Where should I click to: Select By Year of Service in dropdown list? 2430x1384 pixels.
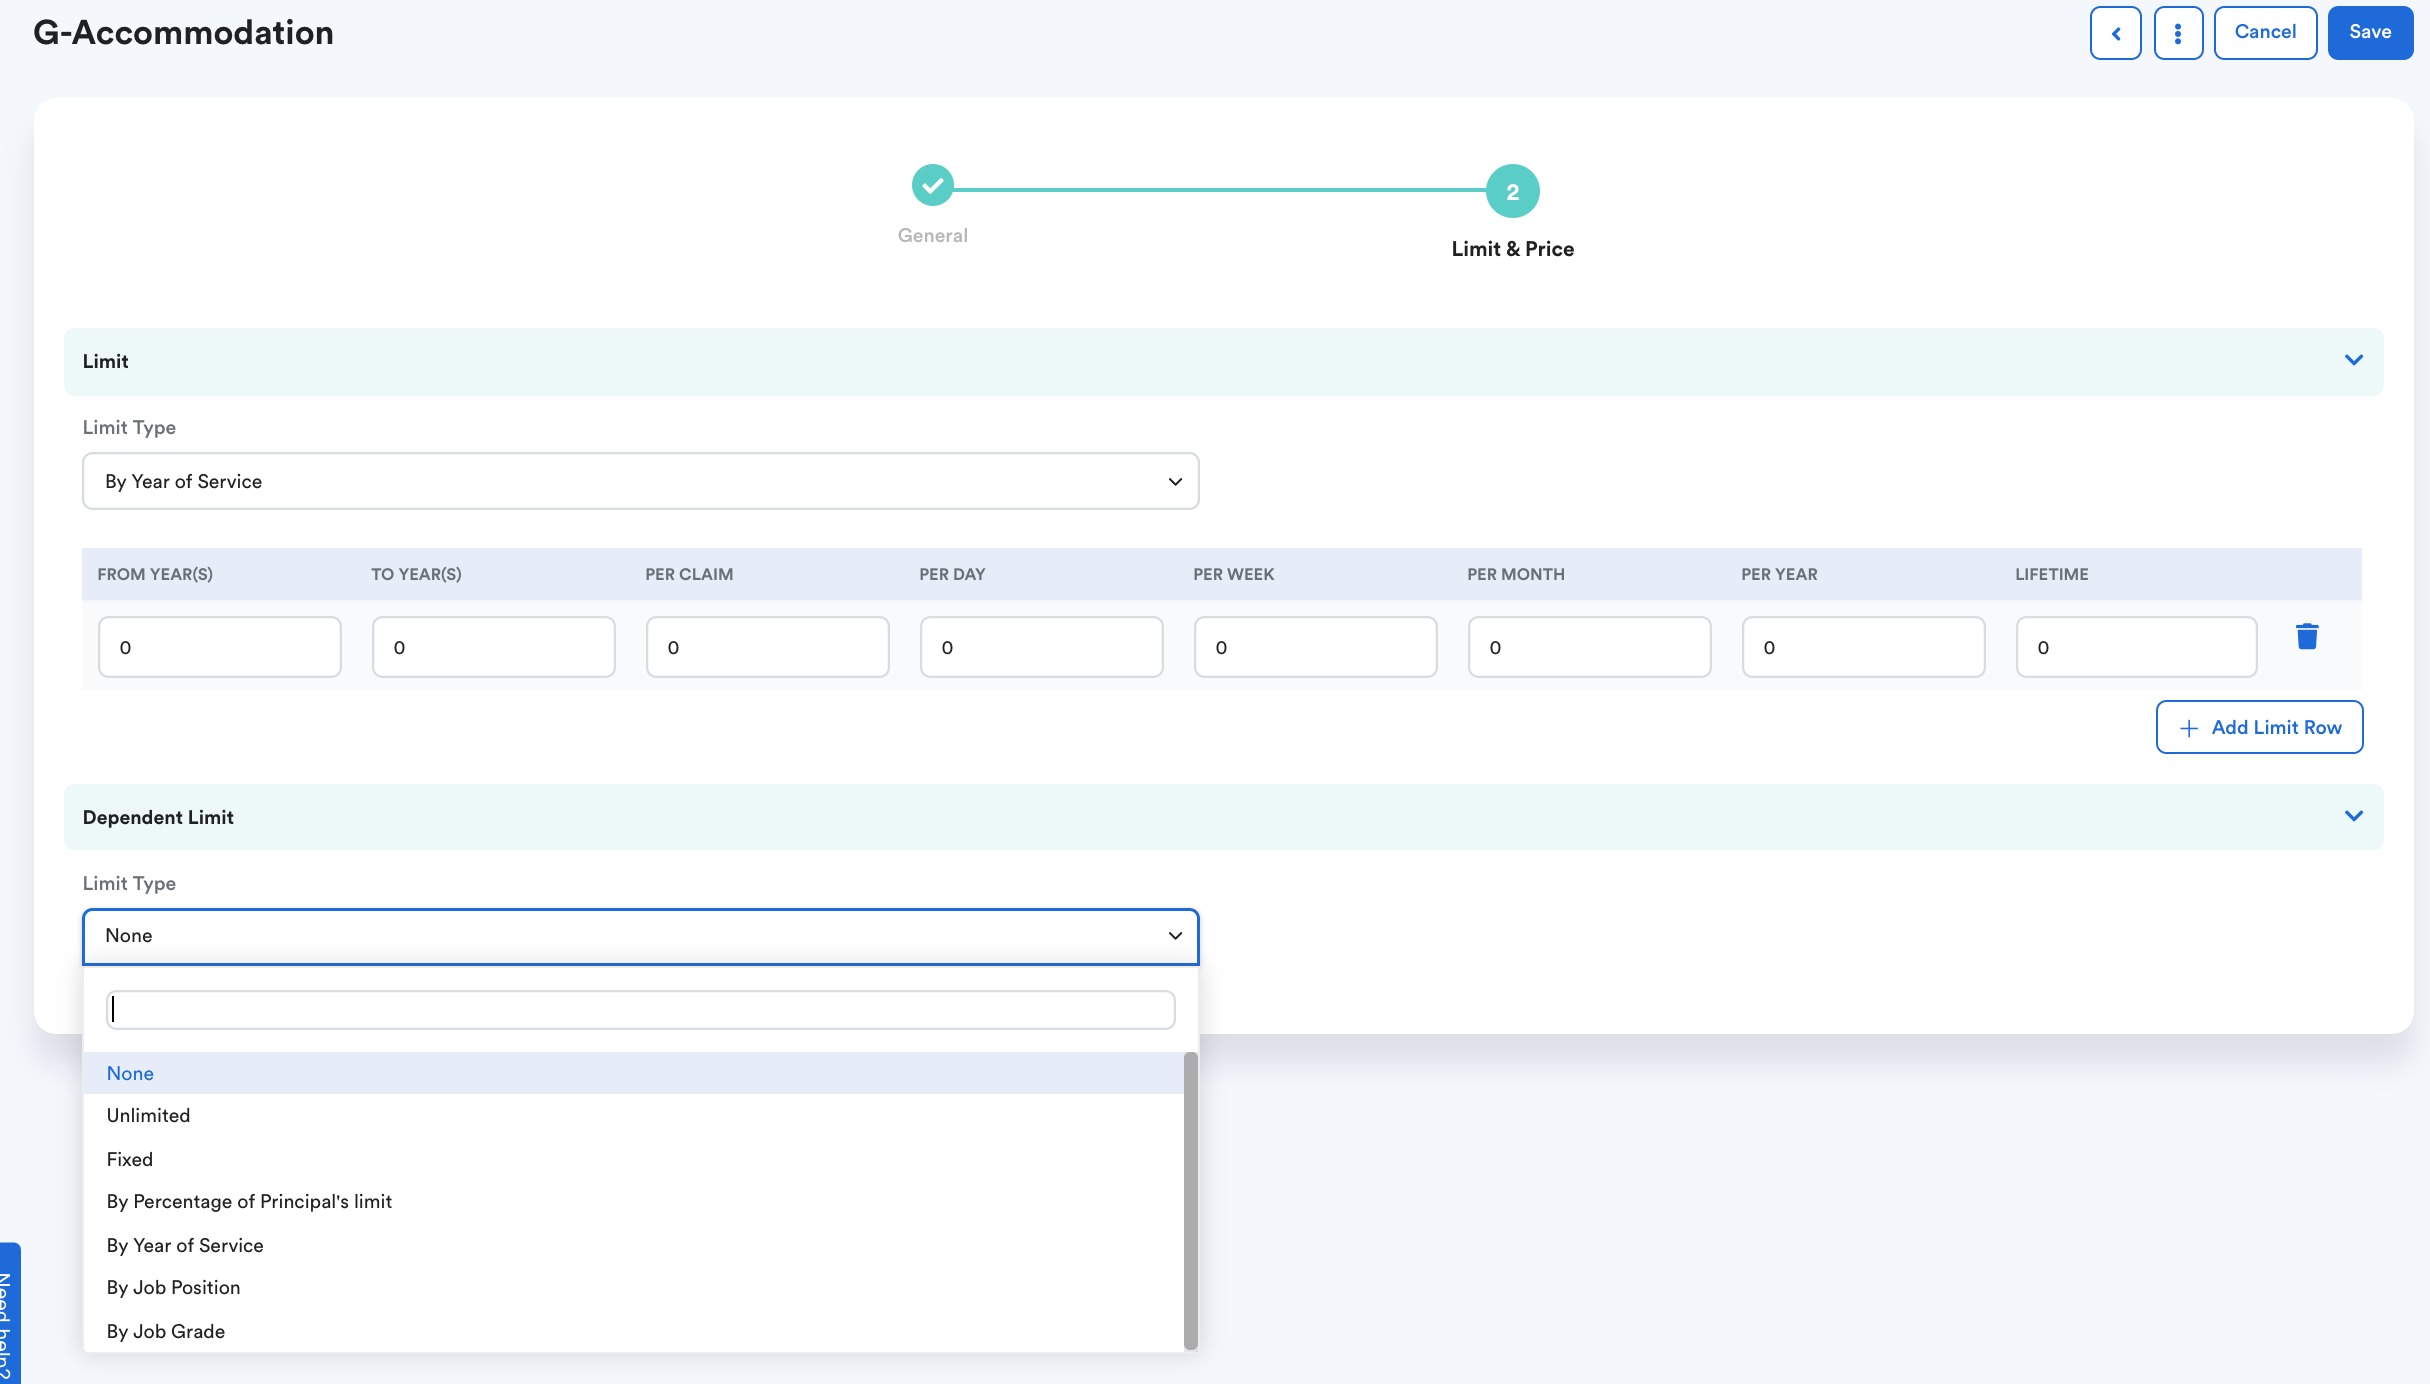tap(633, 1245)
